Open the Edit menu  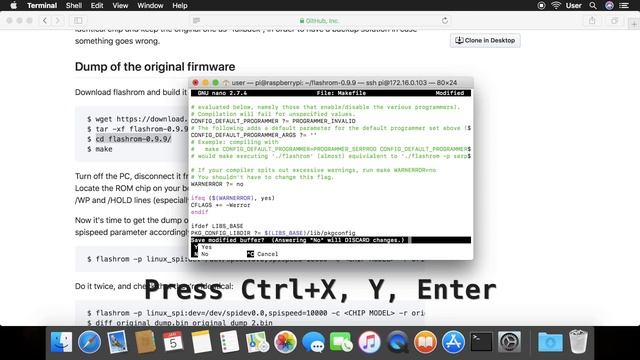pyautogui.click(x=97, y=6)
